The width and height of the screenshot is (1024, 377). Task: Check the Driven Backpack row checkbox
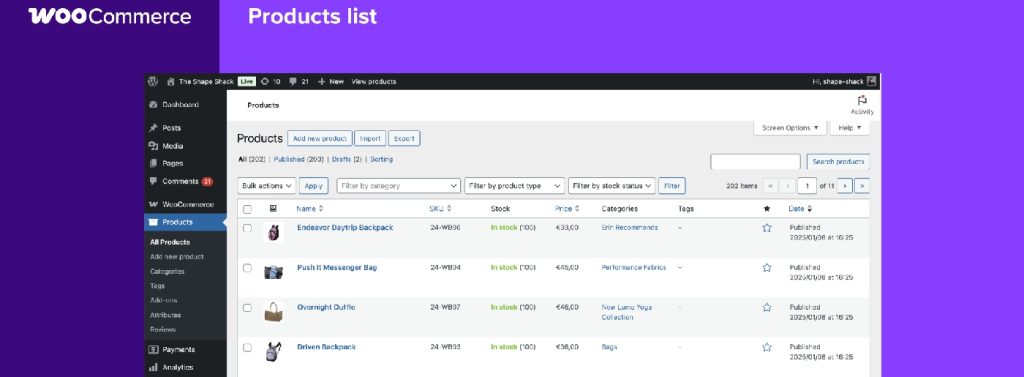tap(248, 348)
